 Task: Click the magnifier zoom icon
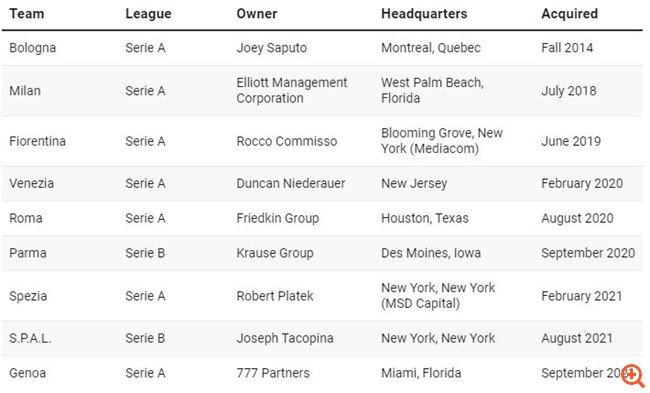633,376
